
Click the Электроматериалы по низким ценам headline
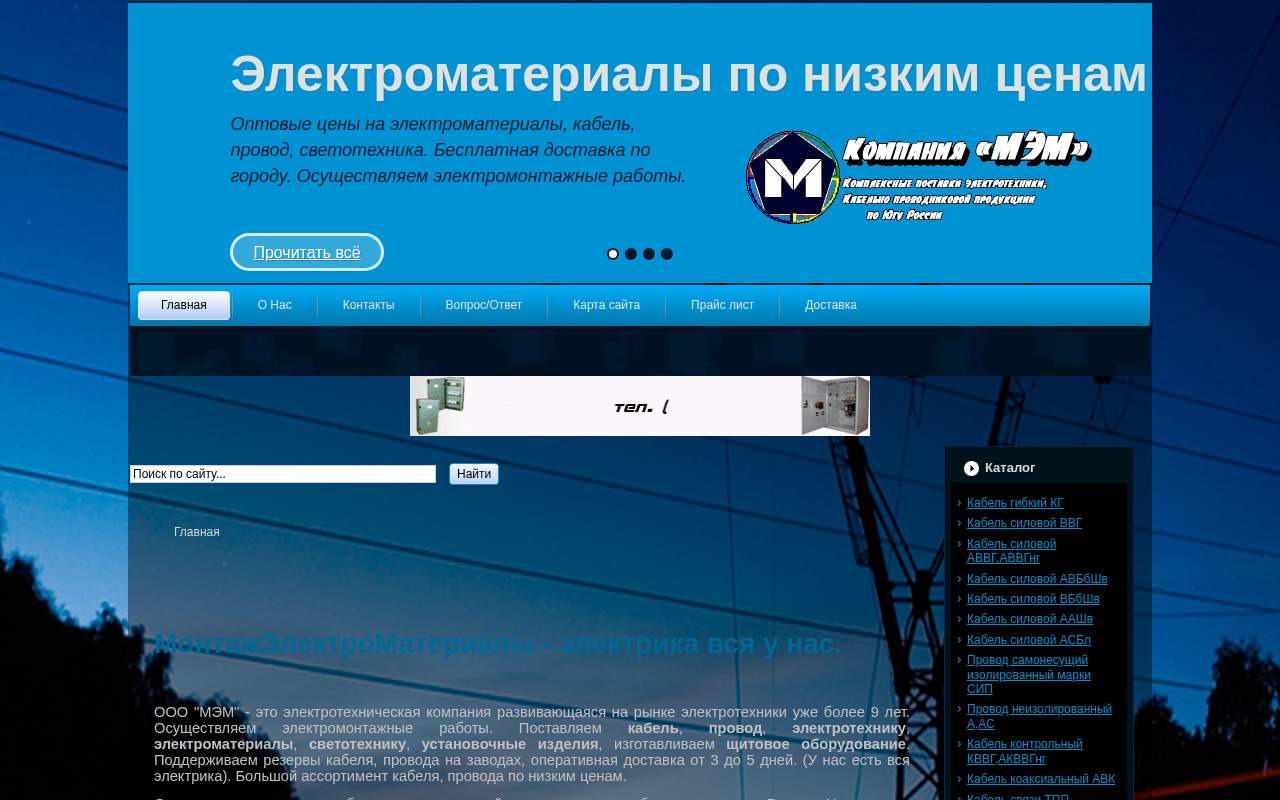click(688, 74)
